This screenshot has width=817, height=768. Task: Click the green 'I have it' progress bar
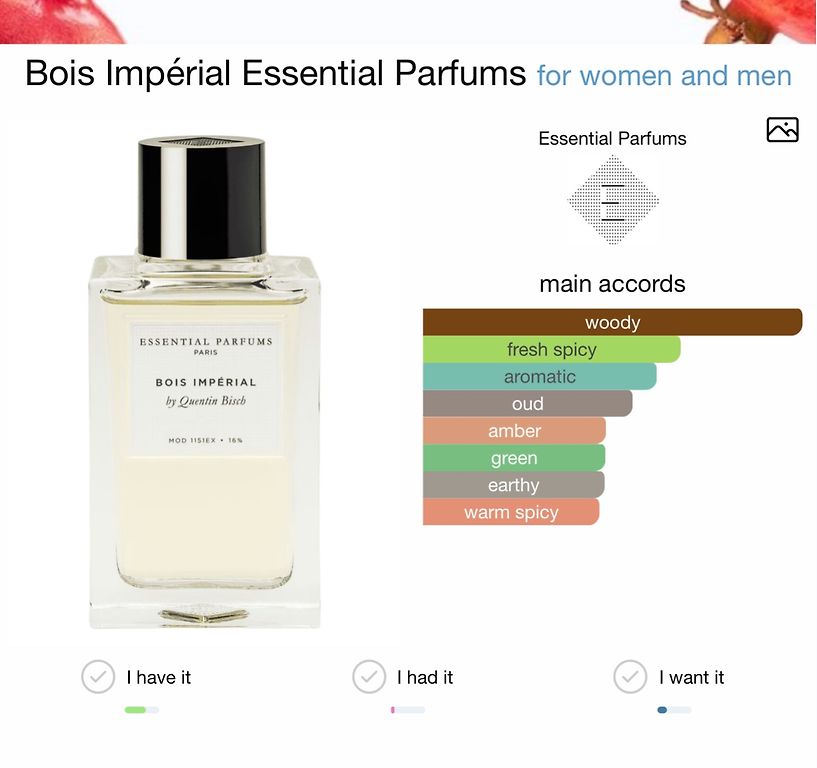(x=142, y=710)
